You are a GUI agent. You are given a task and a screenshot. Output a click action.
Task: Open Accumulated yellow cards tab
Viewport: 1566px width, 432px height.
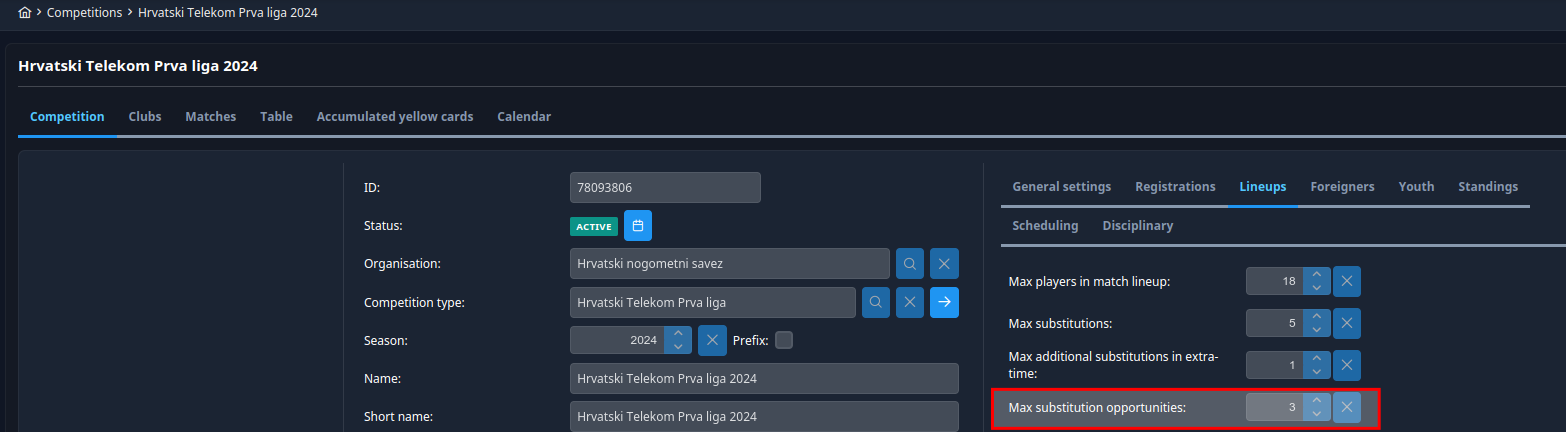[395, 117]
